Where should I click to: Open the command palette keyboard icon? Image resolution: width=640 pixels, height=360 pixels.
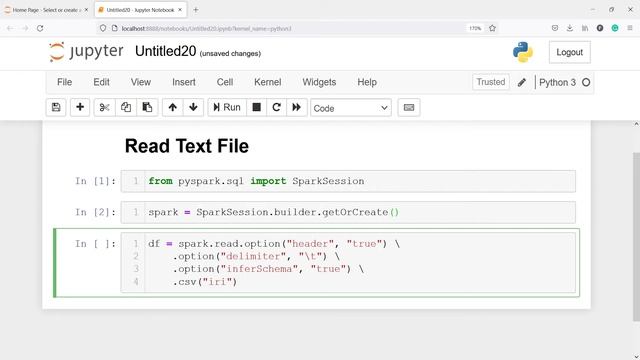point(409,107)
